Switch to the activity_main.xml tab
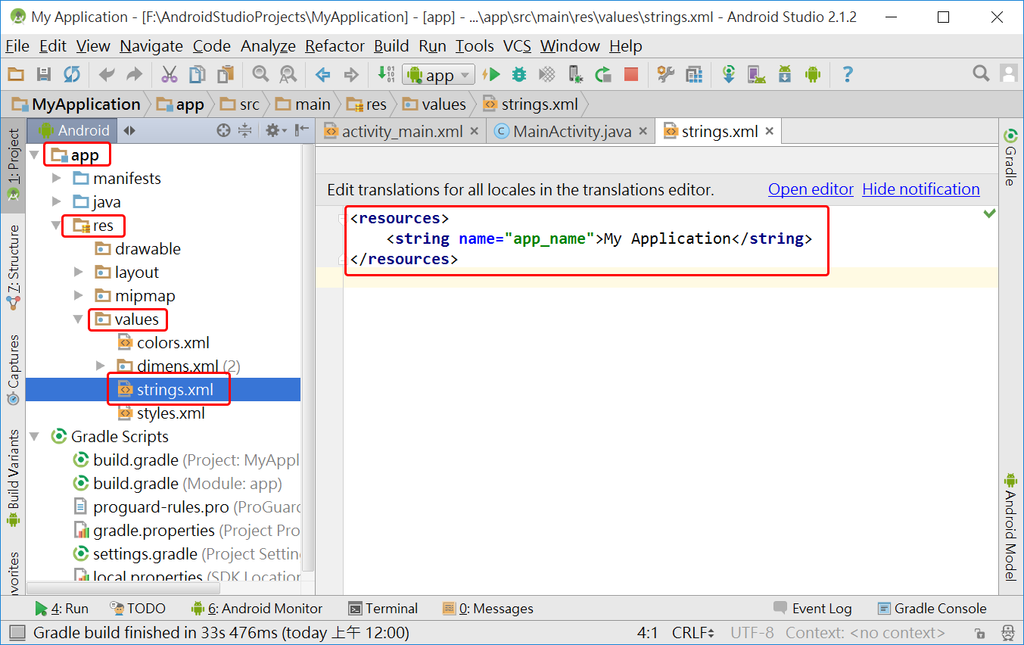This screenshot has width=1024, height=645. (x=402, y=131)
